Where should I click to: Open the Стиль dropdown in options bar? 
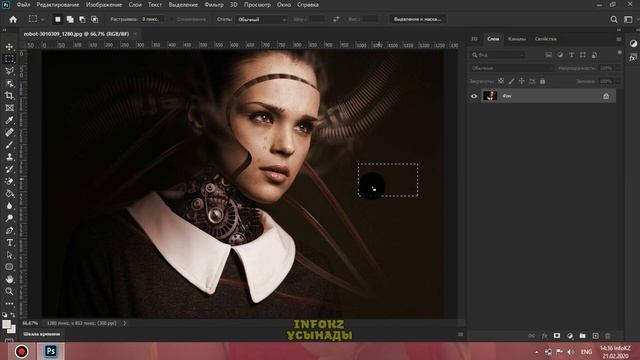pos(261,19)
